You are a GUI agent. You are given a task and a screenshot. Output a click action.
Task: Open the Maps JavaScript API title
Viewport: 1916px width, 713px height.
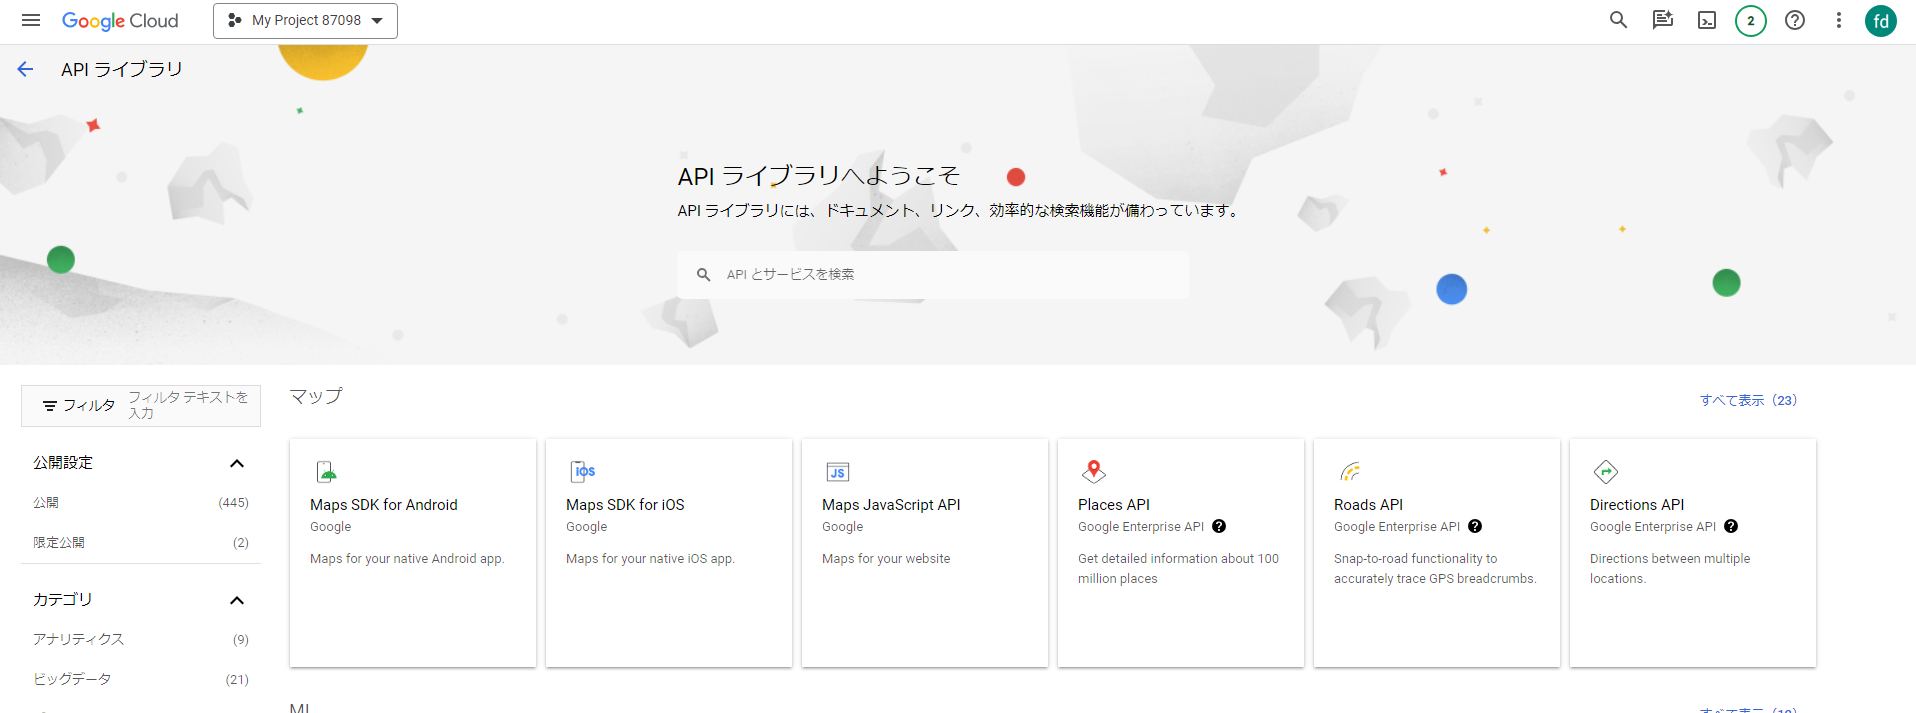point(891,505)
